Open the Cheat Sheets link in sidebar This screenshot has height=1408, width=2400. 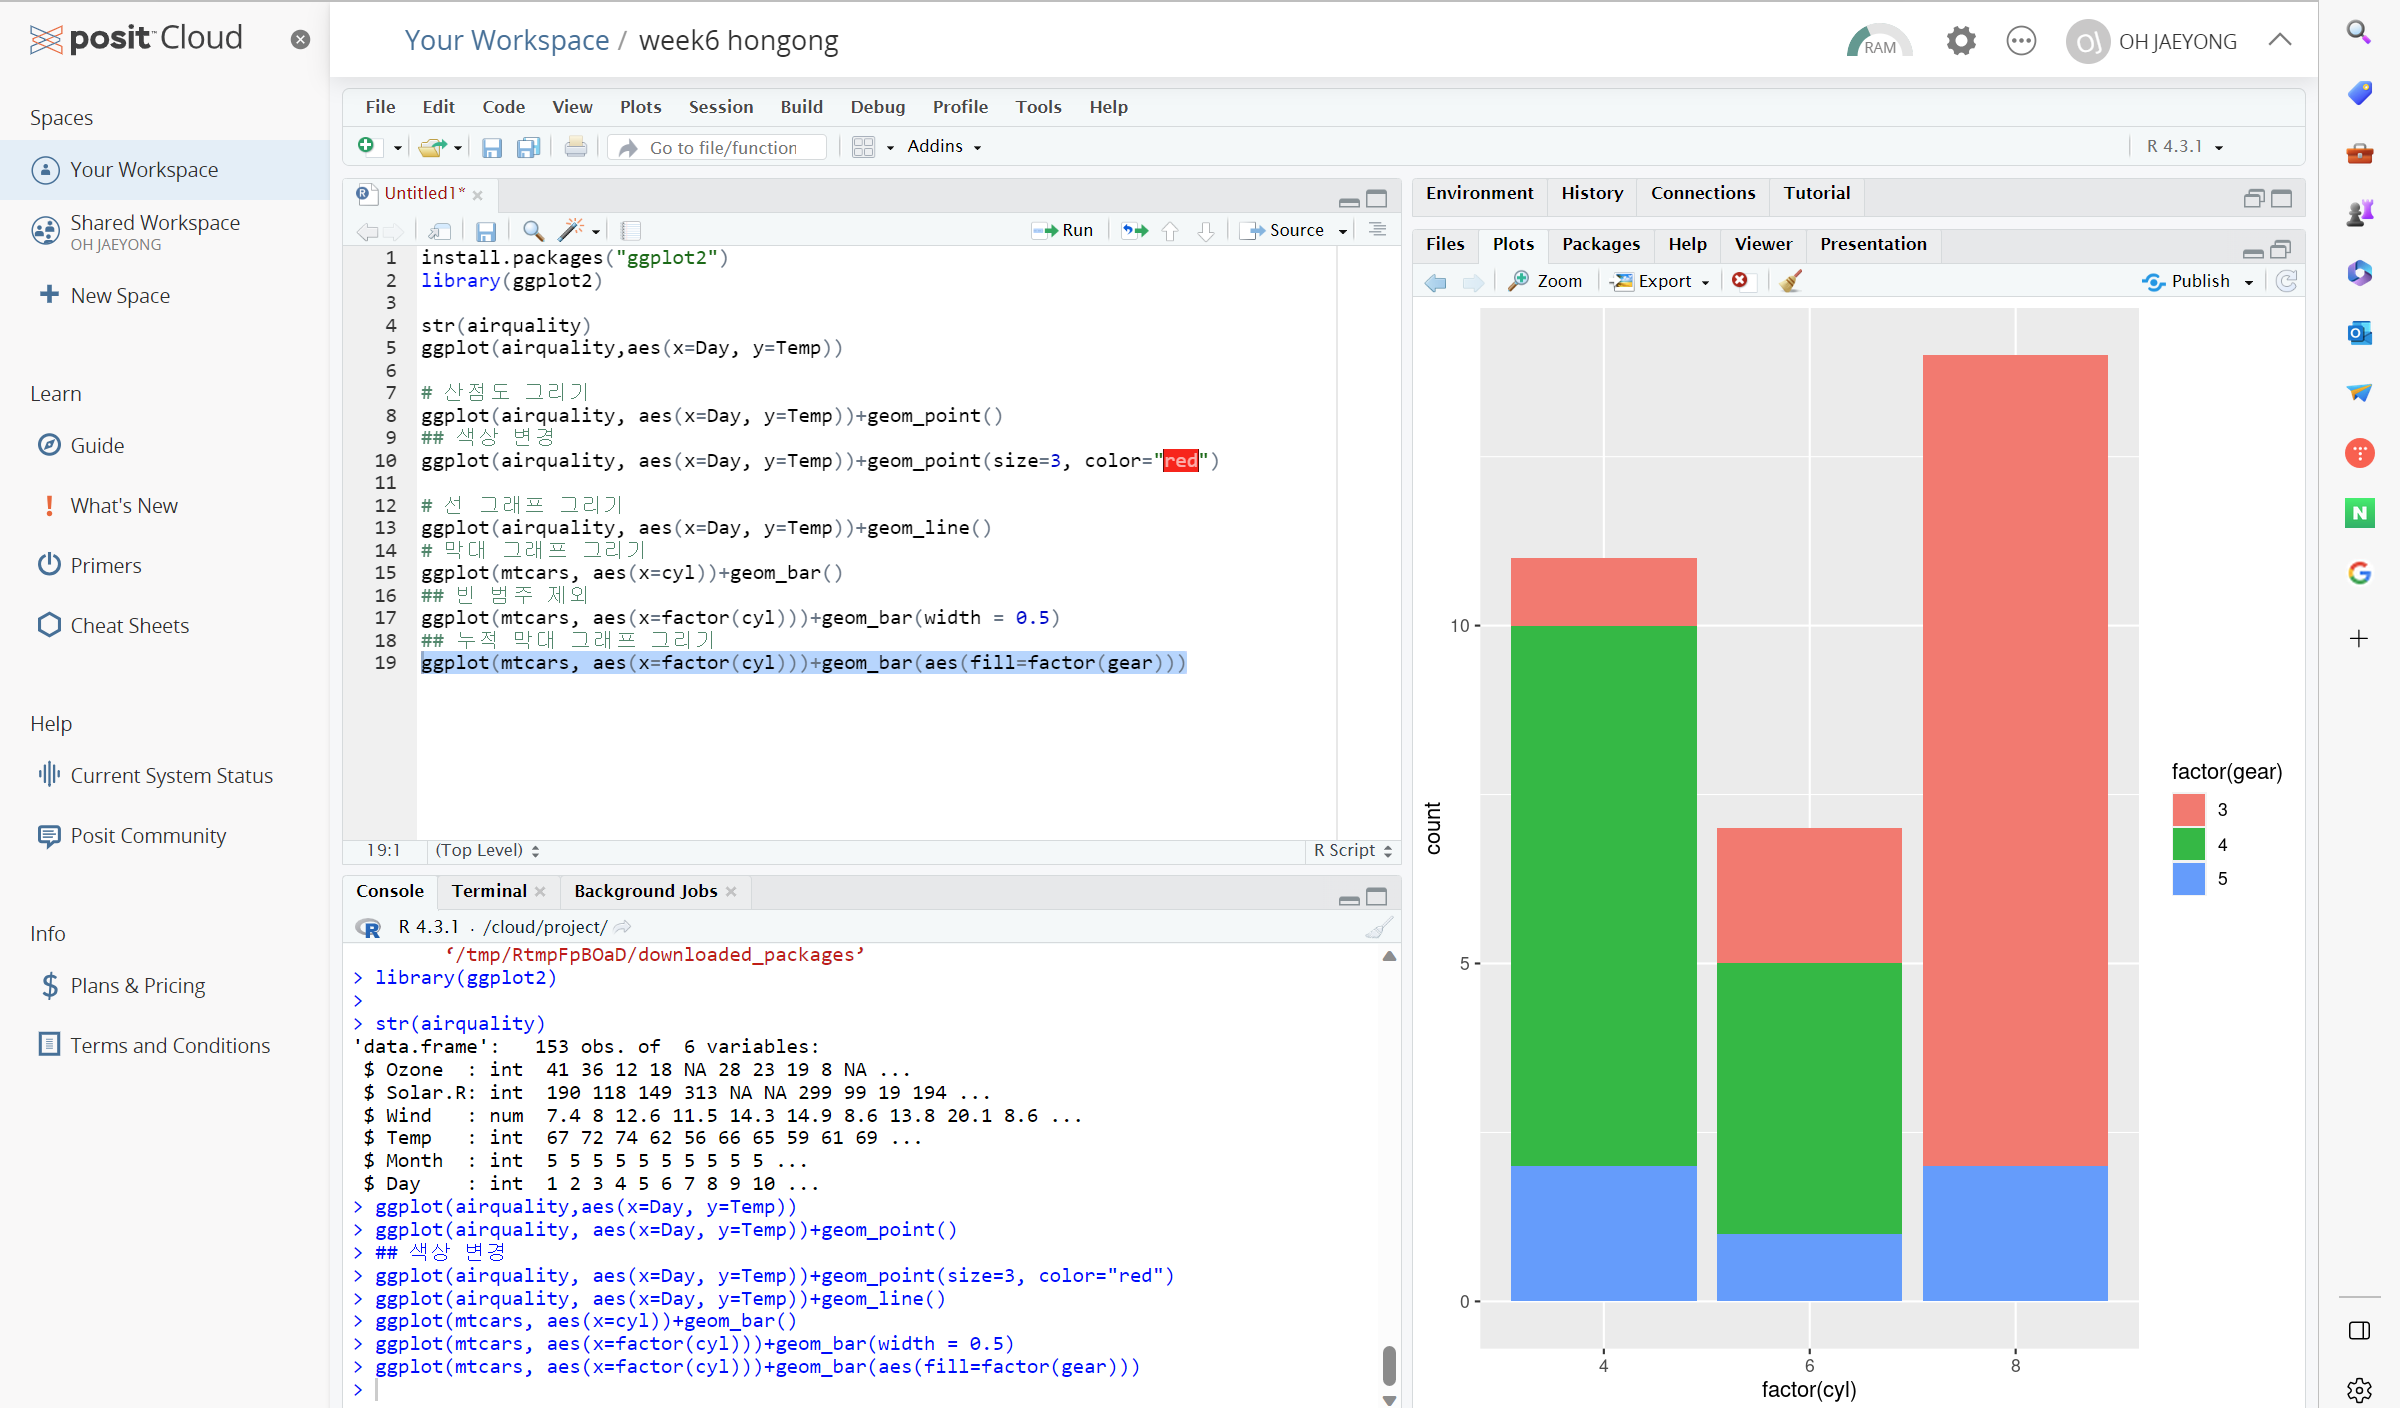129,626
